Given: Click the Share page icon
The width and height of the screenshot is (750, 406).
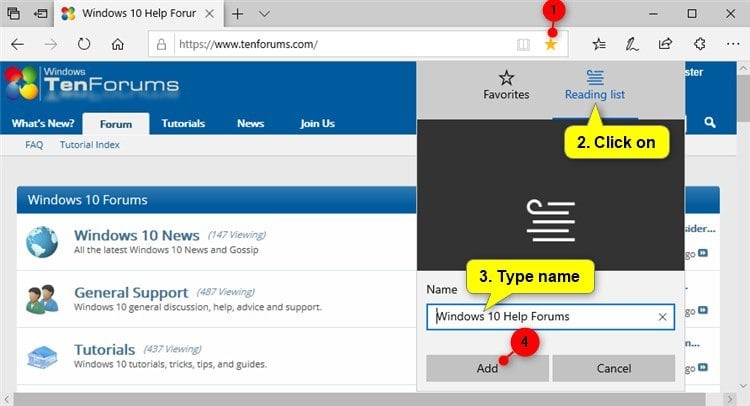Looking at the screenshot, I should [665, 44].
